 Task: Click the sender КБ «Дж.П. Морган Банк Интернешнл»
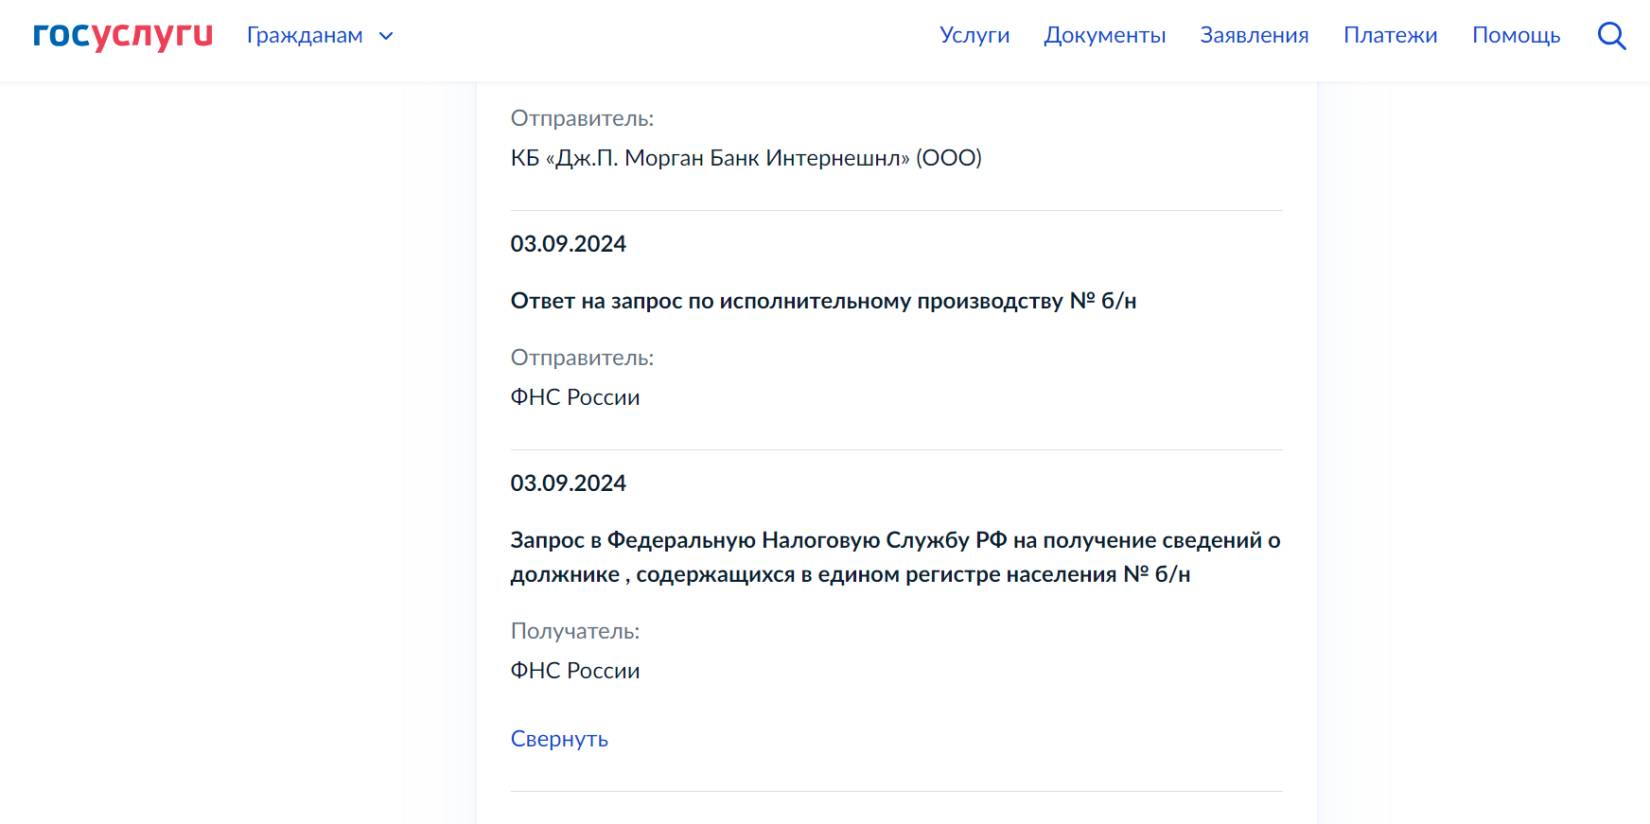click(x=746, y=158)
